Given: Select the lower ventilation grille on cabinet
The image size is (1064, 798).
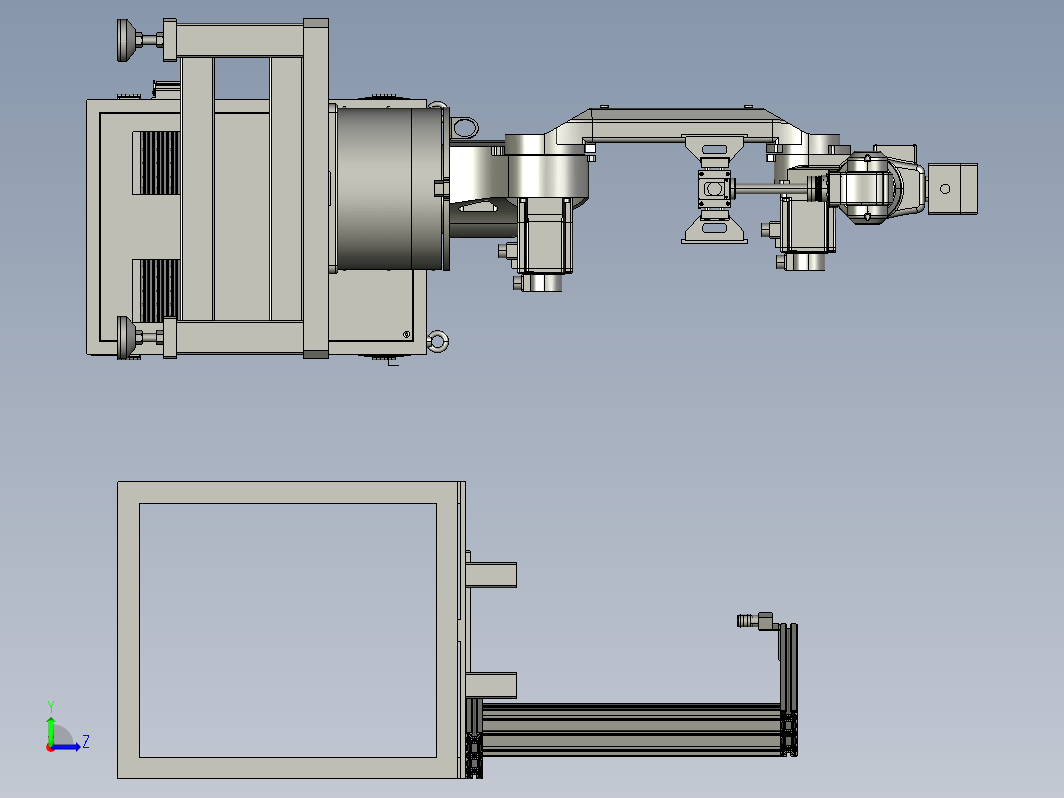Looking at the screenshot, I should pos(159,290).
